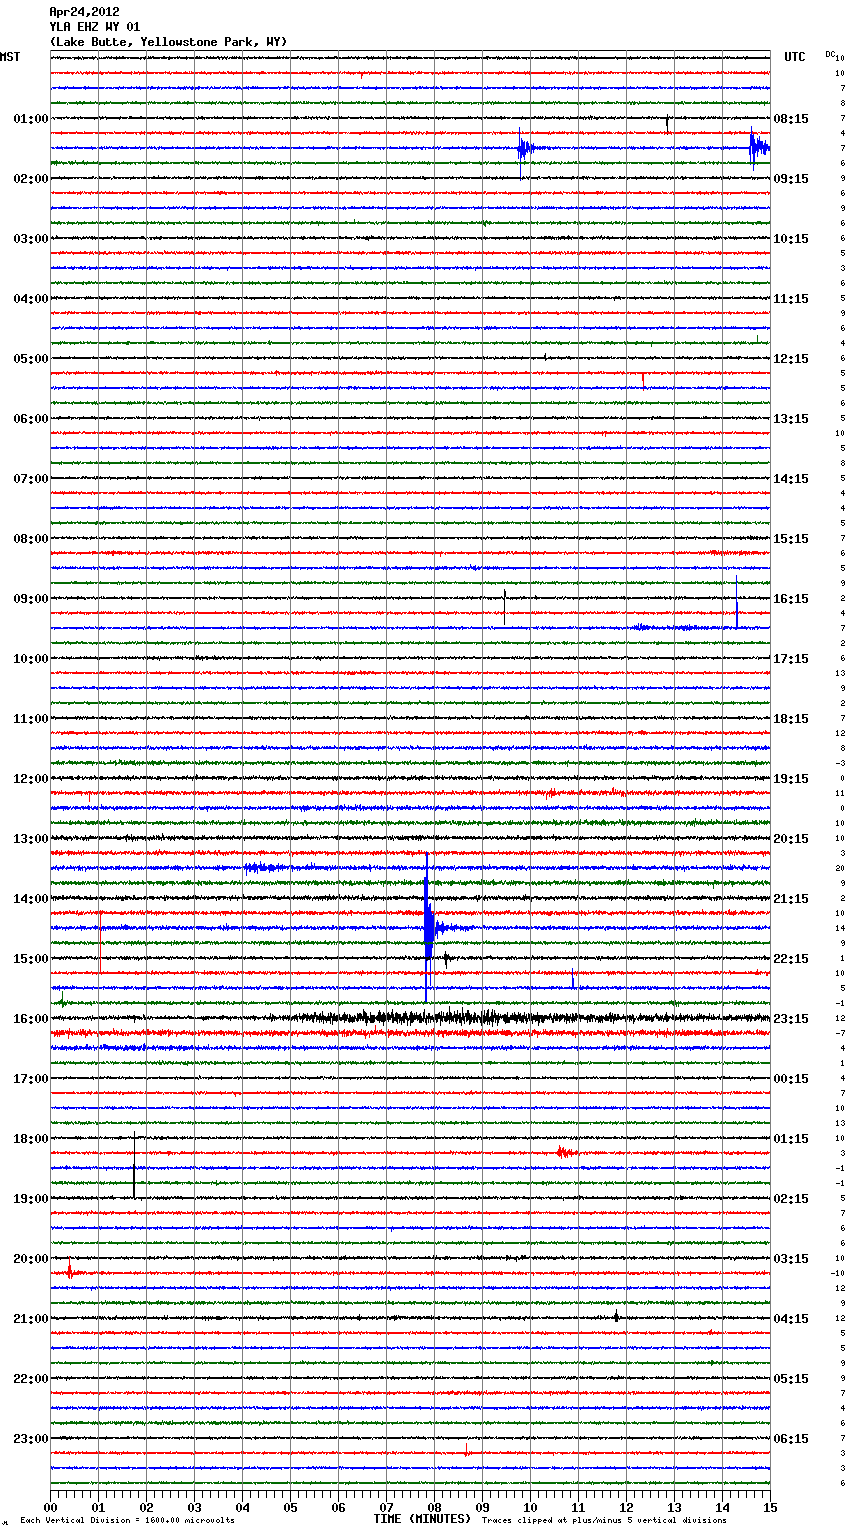Click the tall black spike on the 18:00 trace
This screenshot has height=1534, width=850.
[134, 1165]
